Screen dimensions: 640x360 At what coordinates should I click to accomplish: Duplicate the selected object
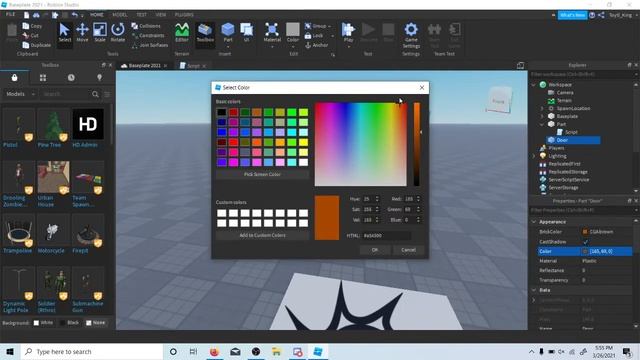37,45
